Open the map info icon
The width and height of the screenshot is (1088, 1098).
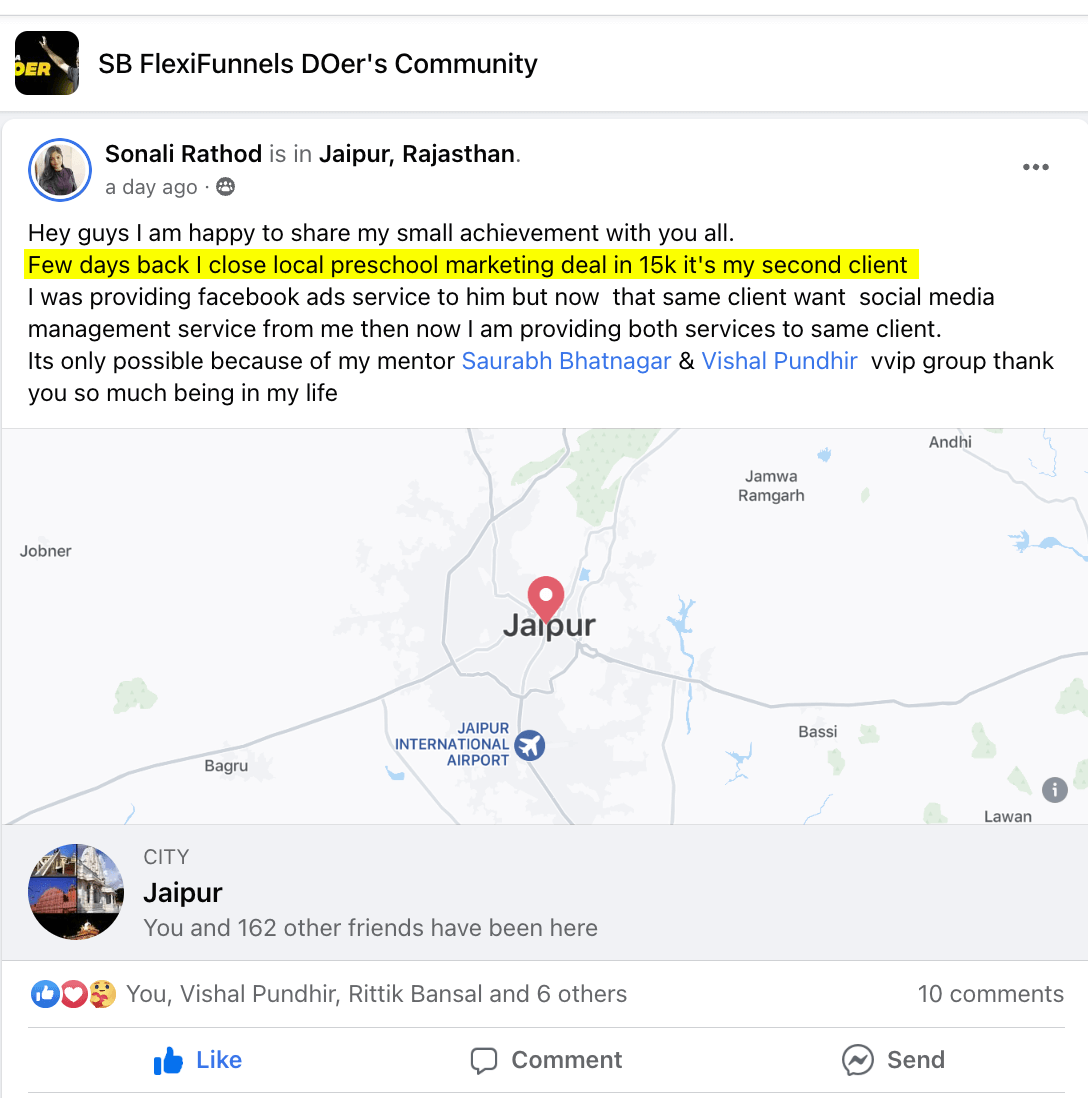click(x=1054, y=790)
